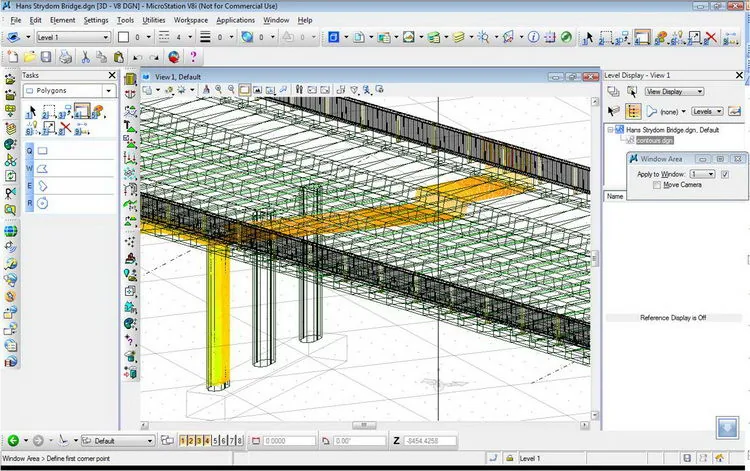The width and height of the screenshot is (750, 471).
Task: Click the Cut scissors icon
Action: (85, 57)
